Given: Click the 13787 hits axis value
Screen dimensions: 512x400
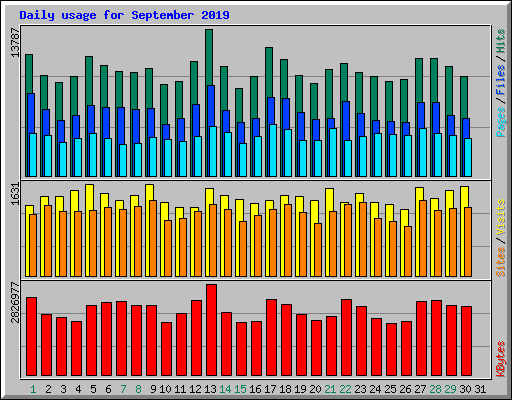Looking at the screenshot, I should [16, 43].
